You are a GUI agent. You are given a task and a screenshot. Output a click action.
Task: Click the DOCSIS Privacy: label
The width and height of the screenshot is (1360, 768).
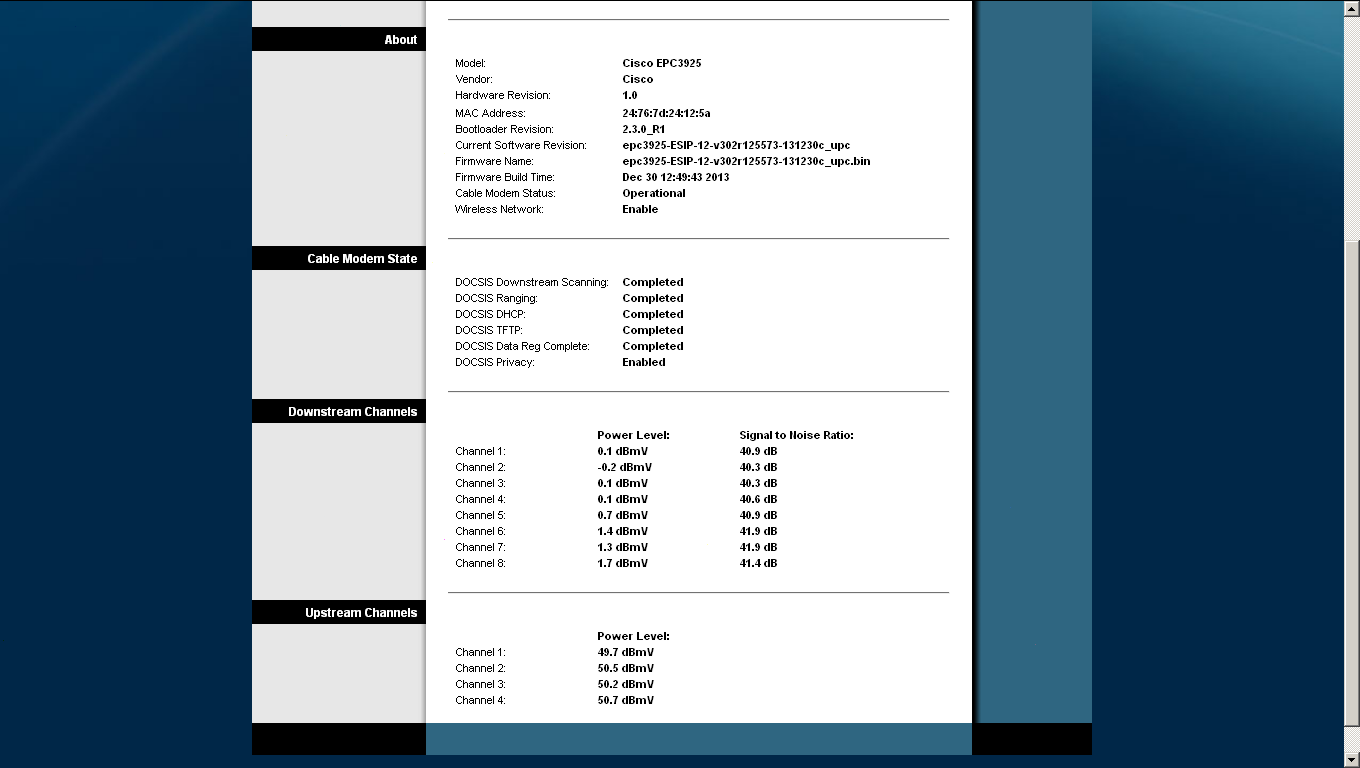tap(495, 362)
